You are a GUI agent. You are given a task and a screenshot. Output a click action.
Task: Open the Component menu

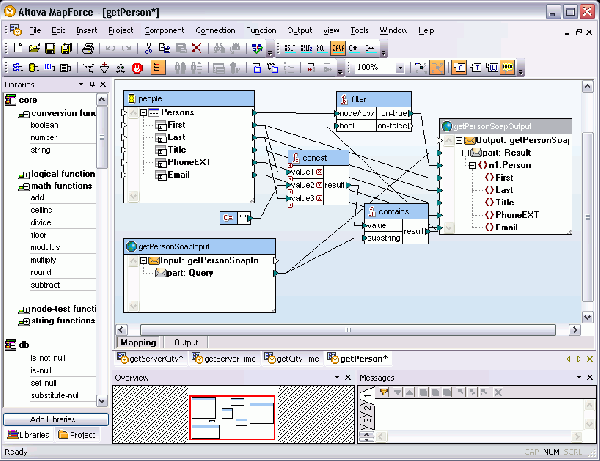coord(164,30)
